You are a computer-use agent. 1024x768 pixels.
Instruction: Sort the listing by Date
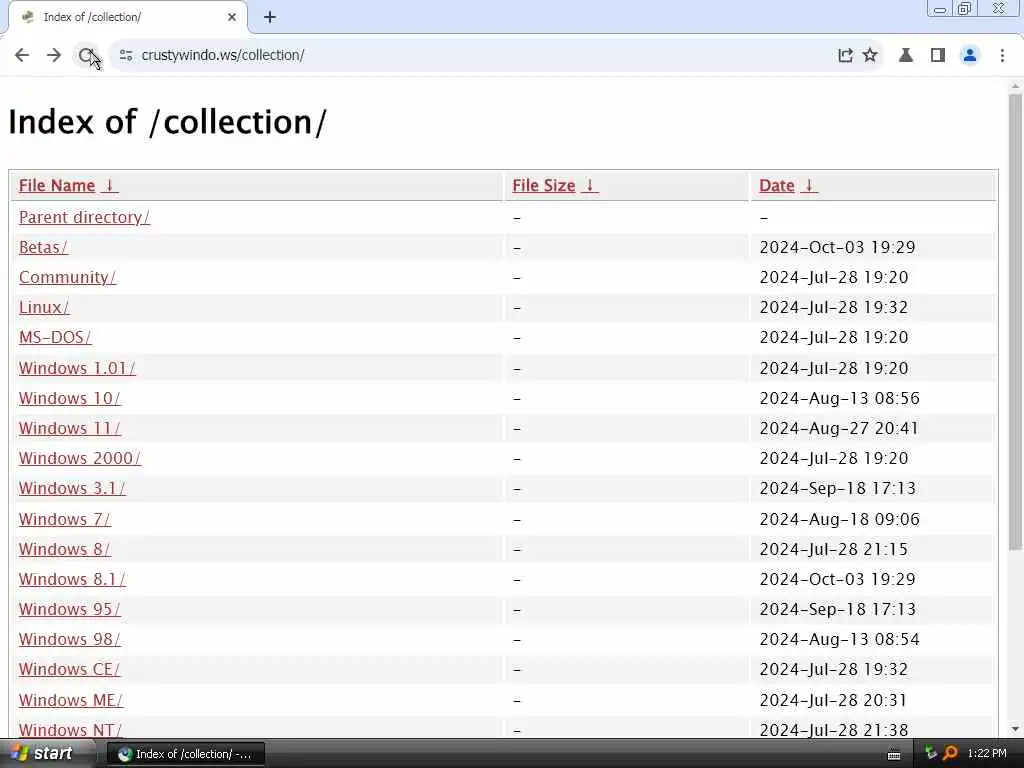click(776, 185)
